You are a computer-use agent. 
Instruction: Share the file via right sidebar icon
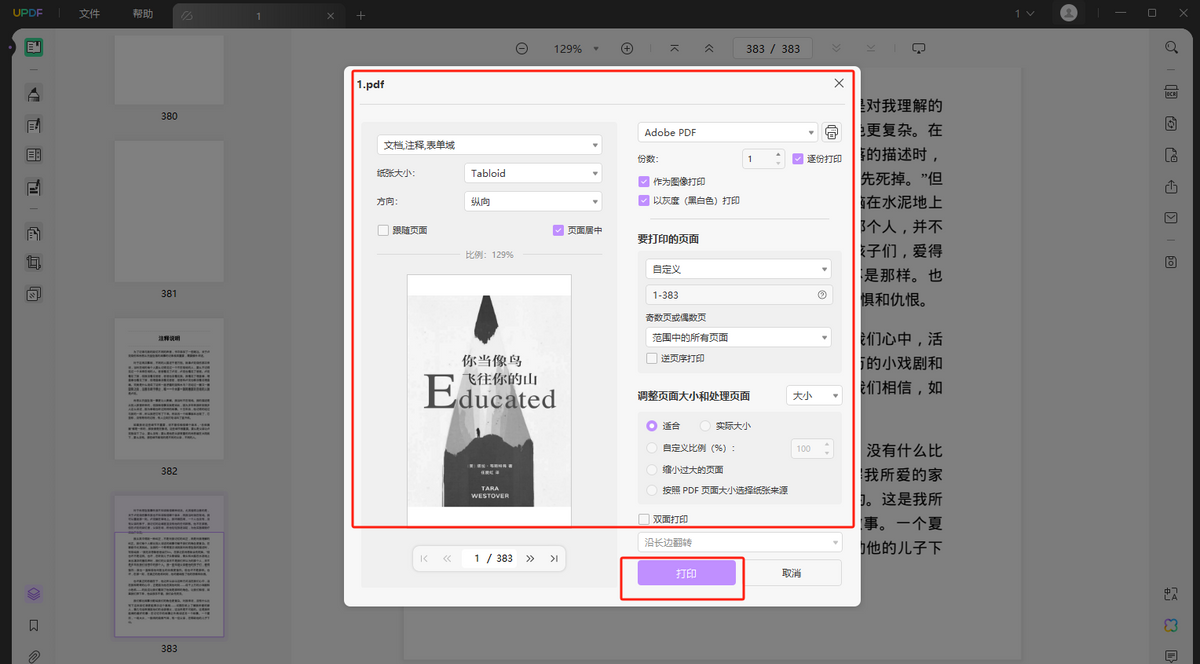coord(1171,187)
